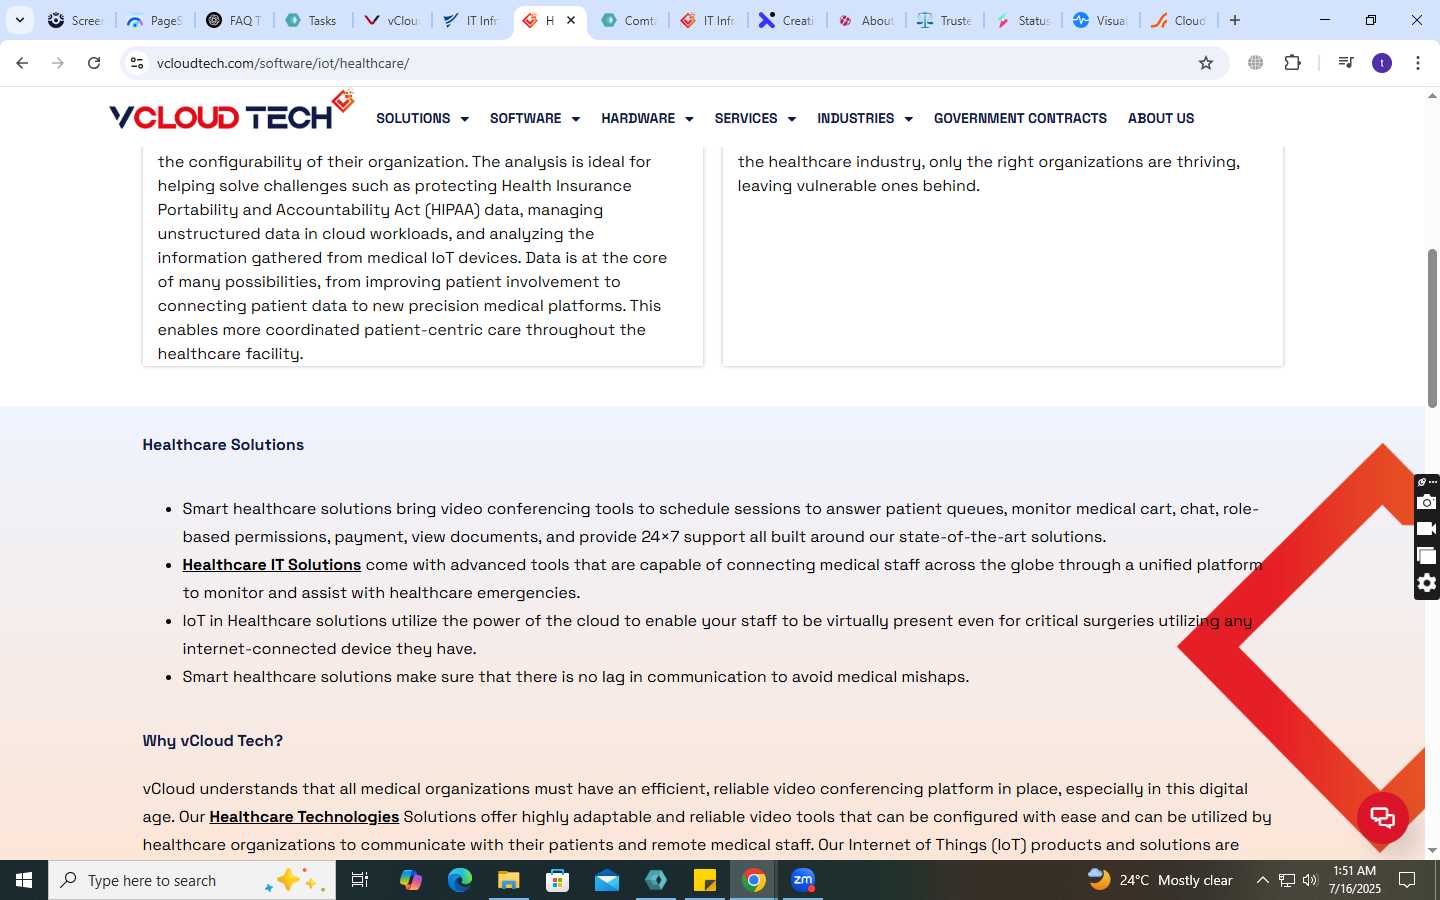Click the camera screenshot icon in side widget

tap(1427, 502)
